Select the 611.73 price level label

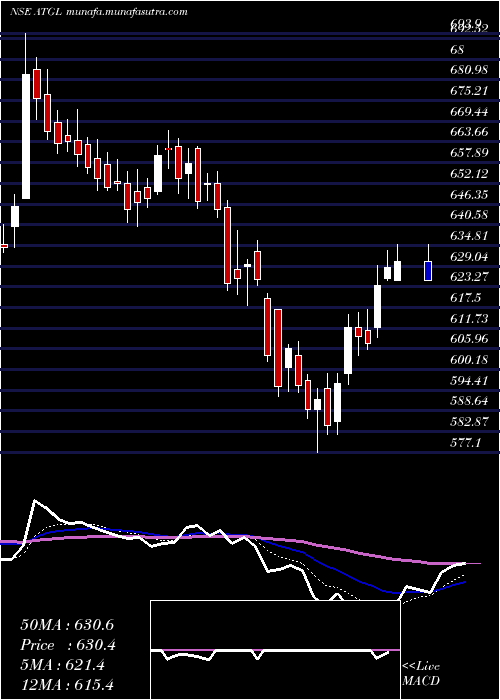tap(469, 318)
